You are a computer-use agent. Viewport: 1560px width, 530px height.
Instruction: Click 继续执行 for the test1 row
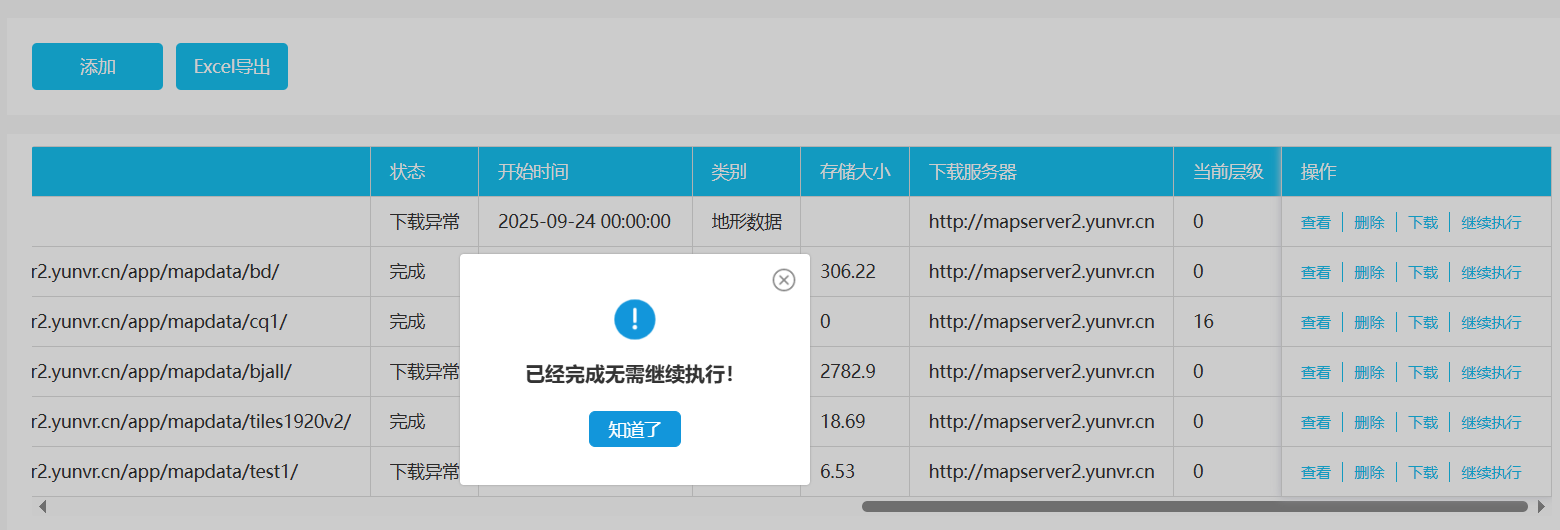pyautogui.click(x=1491, y=472)
